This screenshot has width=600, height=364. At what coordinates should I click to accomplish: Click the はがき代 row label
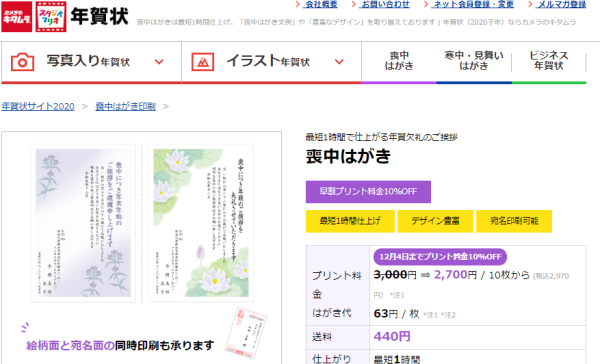pyautogui.click(x=332, y=313)
